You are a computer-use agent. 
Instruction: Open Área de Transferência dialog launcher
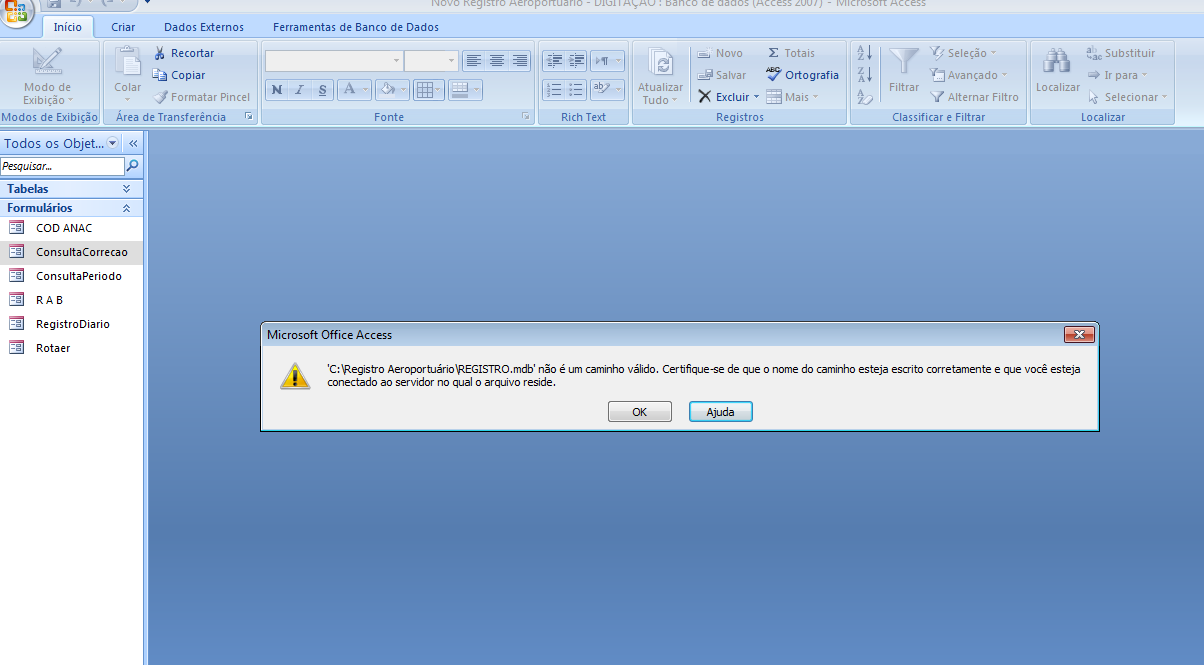pyautogui.click(x=248, y=117)
